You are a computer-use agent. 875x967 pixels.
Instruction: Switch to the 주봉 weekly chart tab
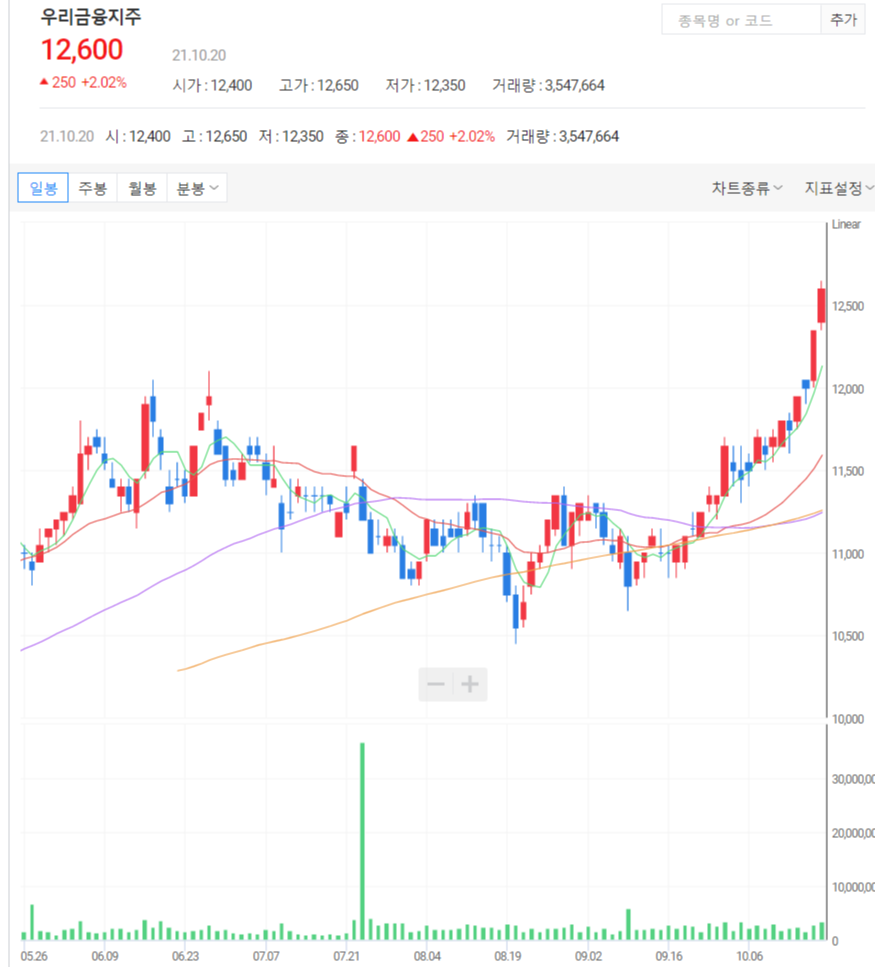point(92,188)
